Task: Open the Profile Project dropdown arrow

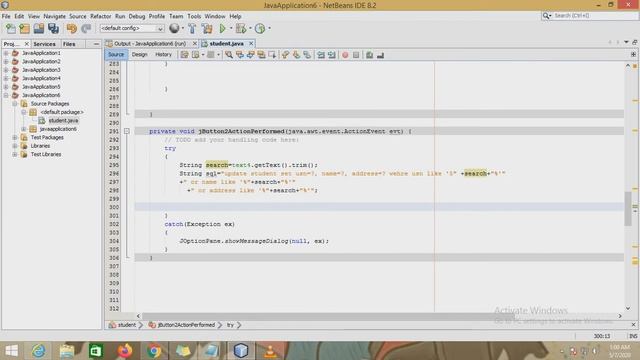Action: click(x=269, y=28)
